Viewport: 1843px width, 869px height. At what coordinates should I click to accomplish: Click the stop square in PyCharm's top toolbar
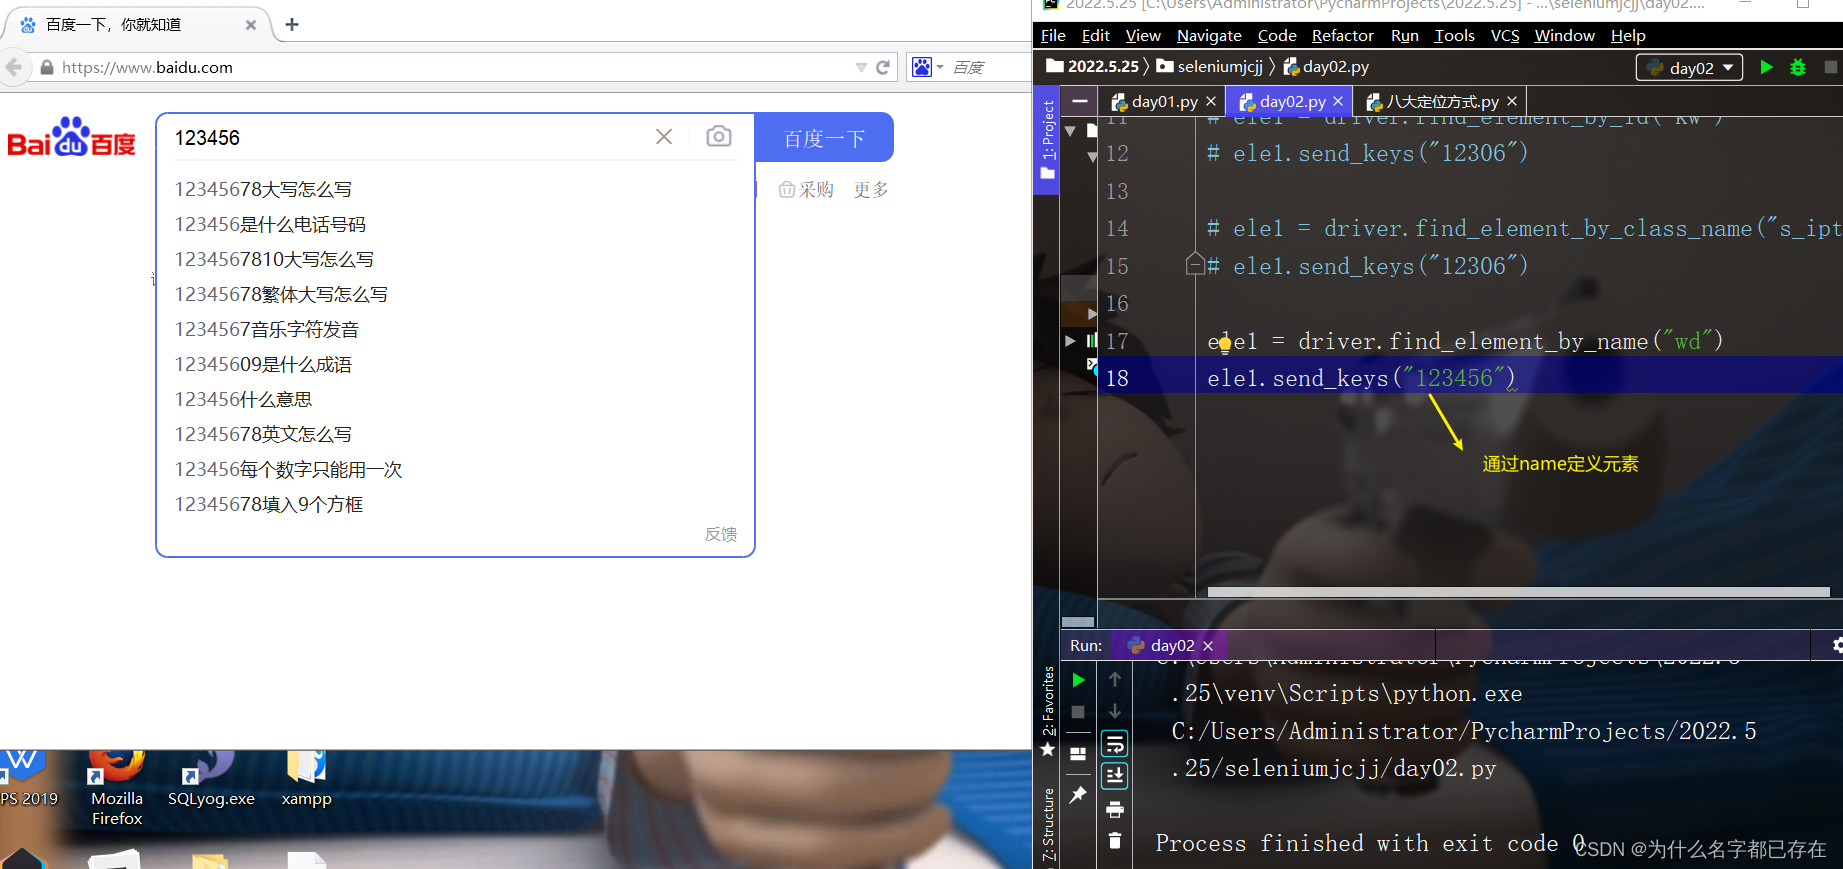(x=1831, y=67)
